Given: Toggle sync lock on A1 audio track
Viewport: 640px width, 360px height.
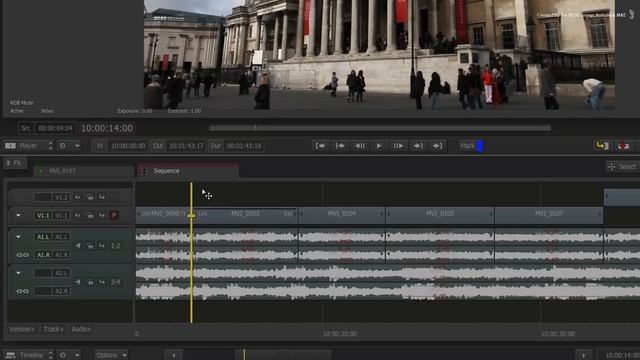Looking at the screenshot, I should pyautogui.click(x=102, y=245).
